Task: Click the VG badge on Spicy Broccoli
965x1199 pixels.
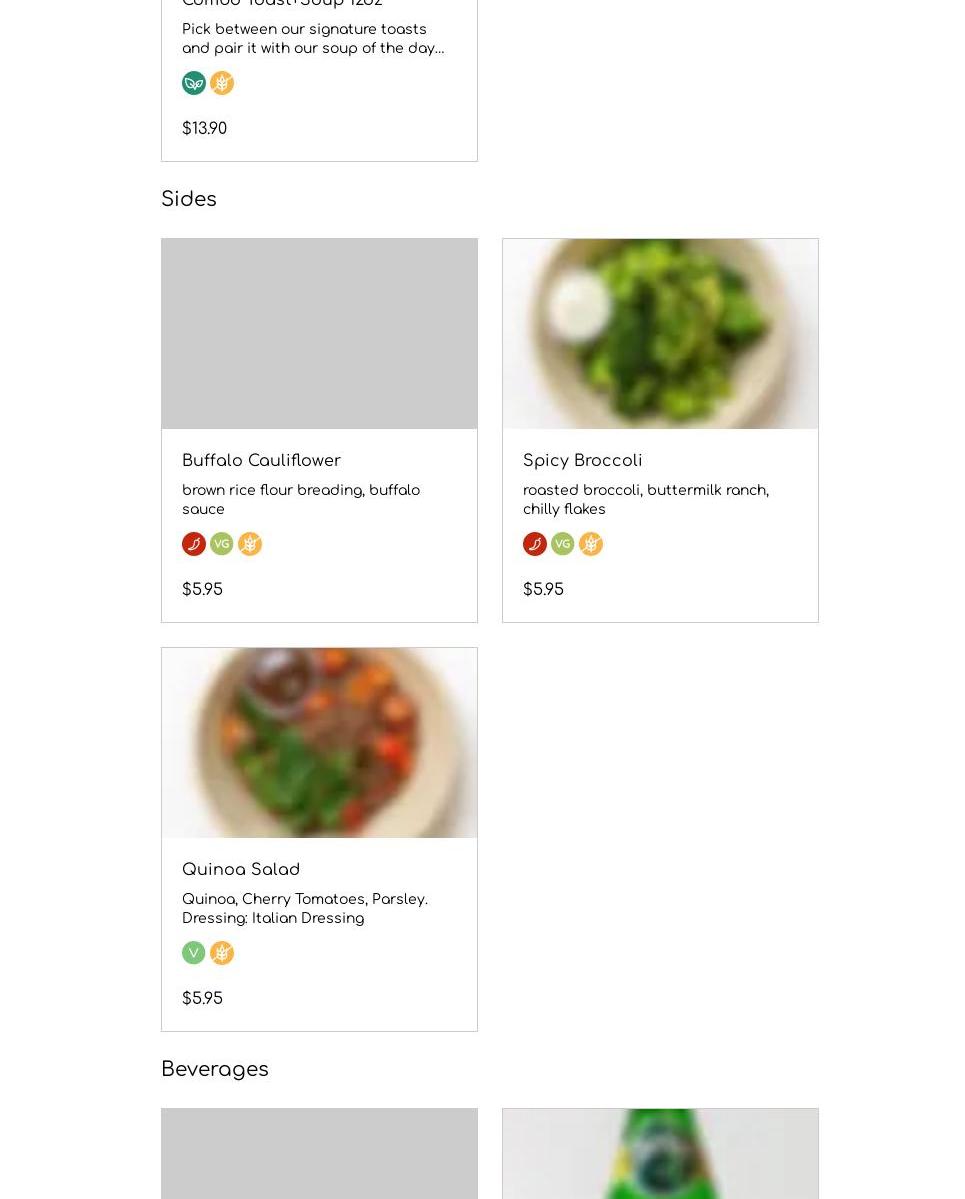Action: pyautogui.click(x=563, y=544)
